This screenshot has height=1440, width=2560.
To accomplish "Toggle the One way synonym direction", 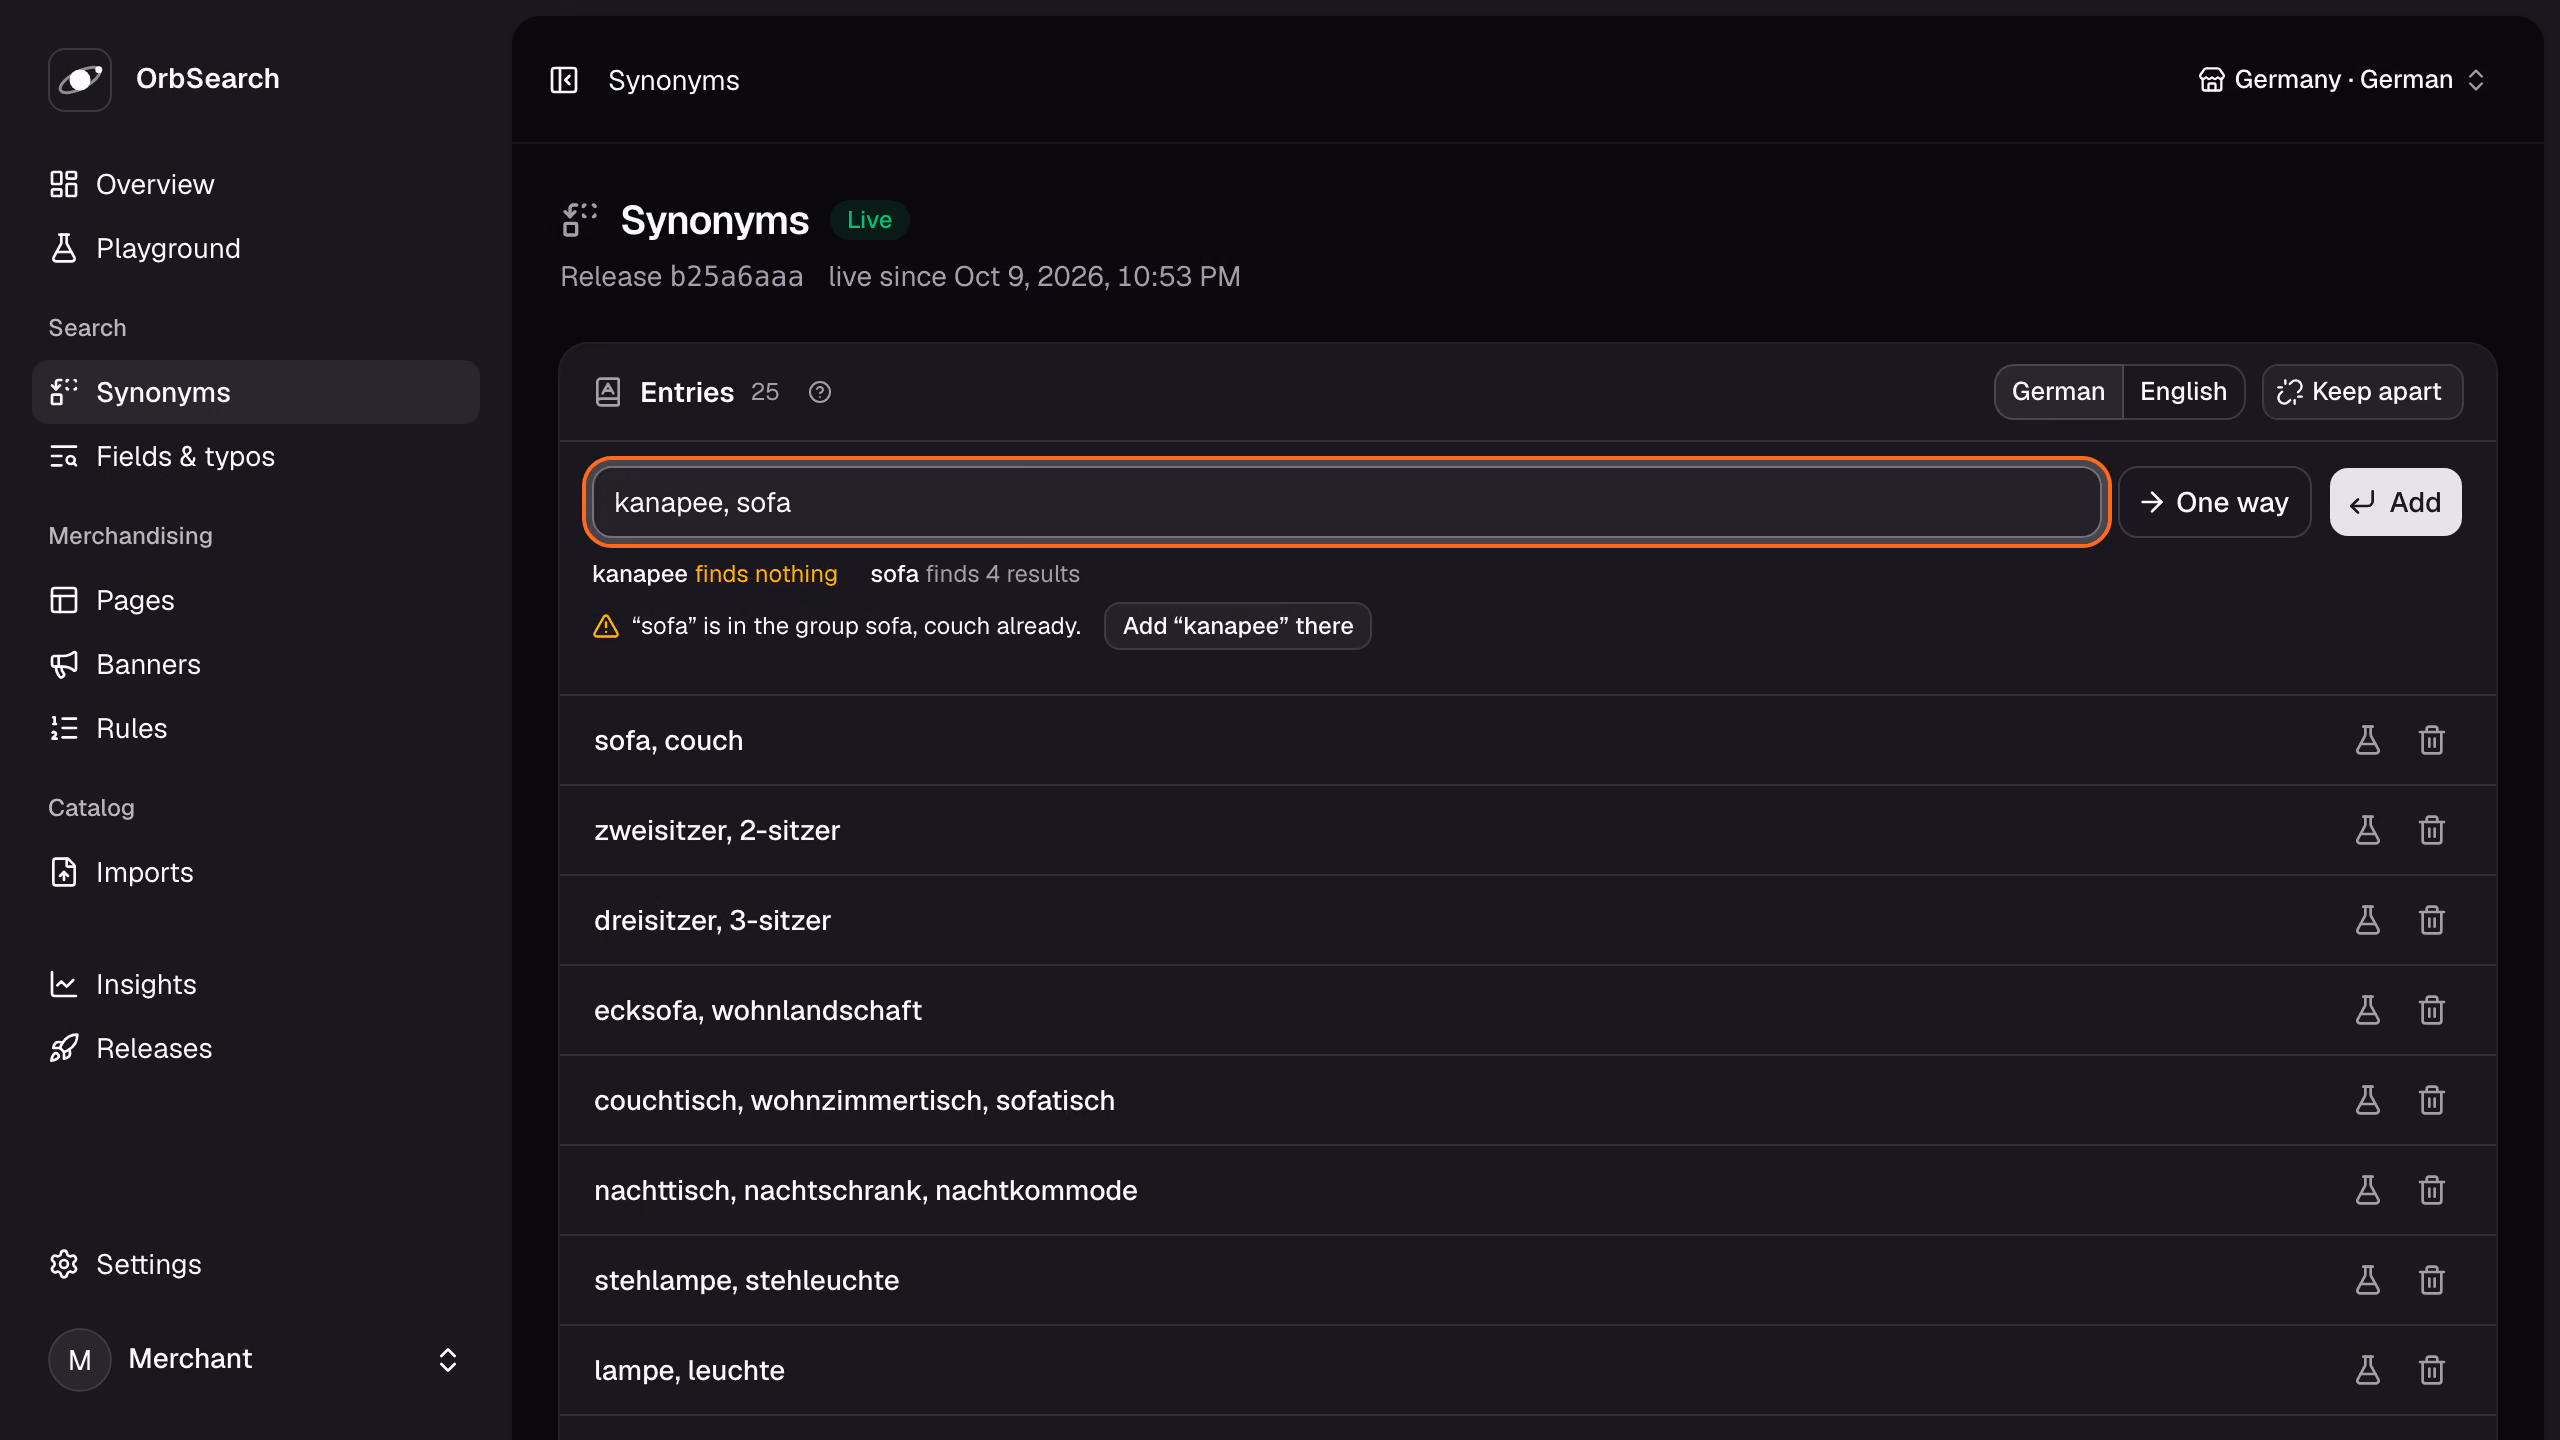I will (x=2214, y=502).
